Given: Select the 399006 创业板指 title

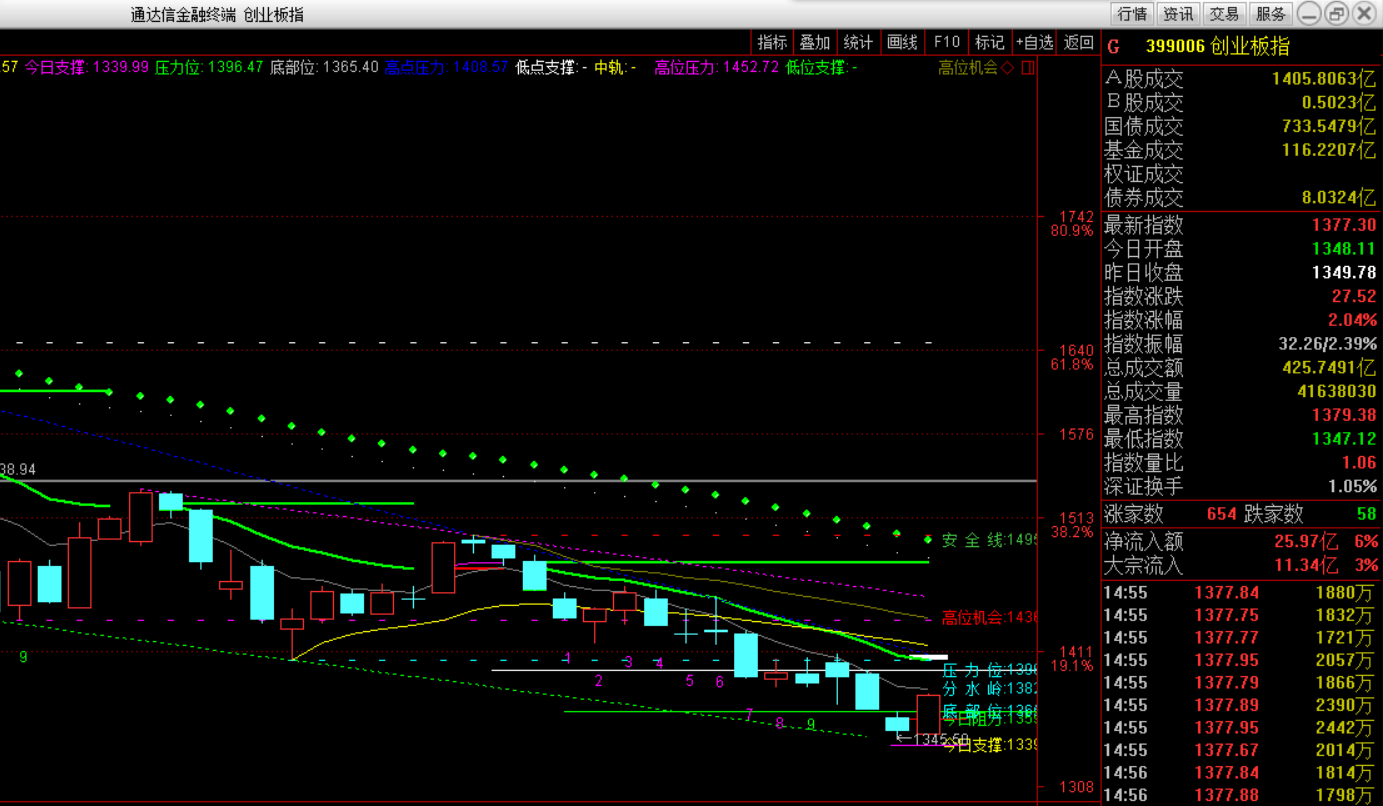Looking at the screenshot, I should click(x=1217, y=46).
